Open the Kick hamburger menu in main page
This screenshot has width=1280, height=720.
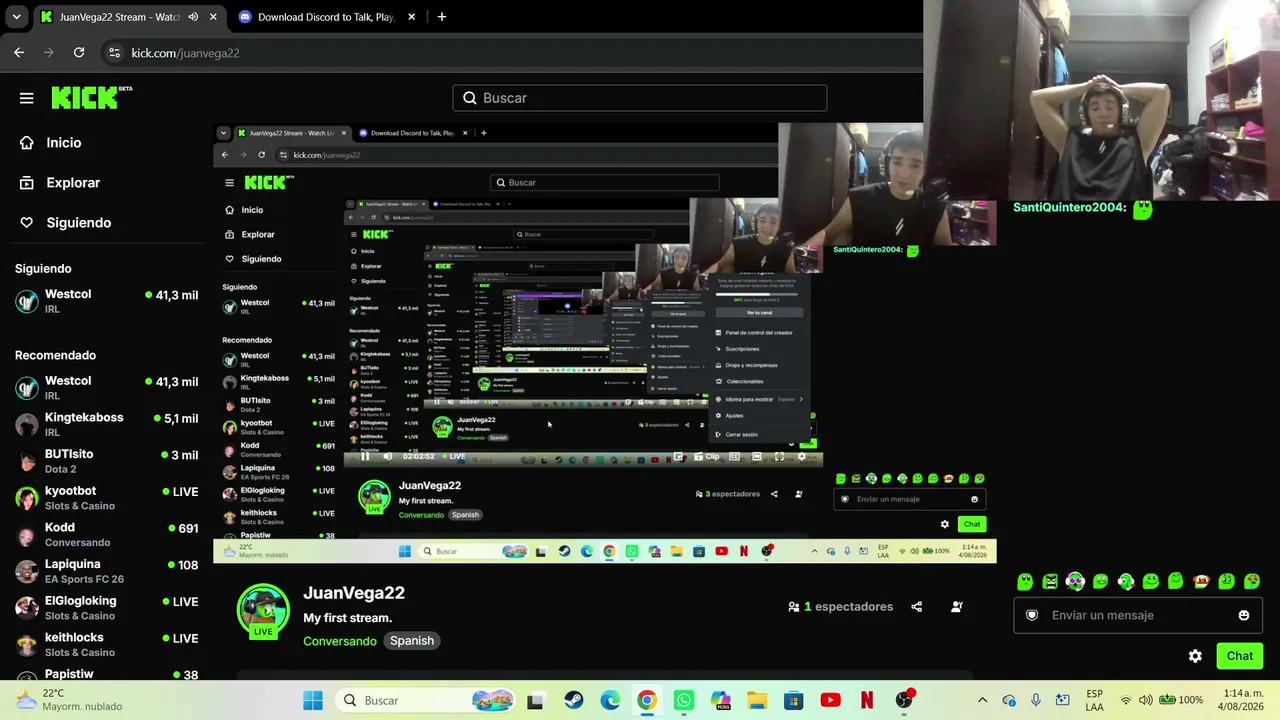click(x=27, y=98)
